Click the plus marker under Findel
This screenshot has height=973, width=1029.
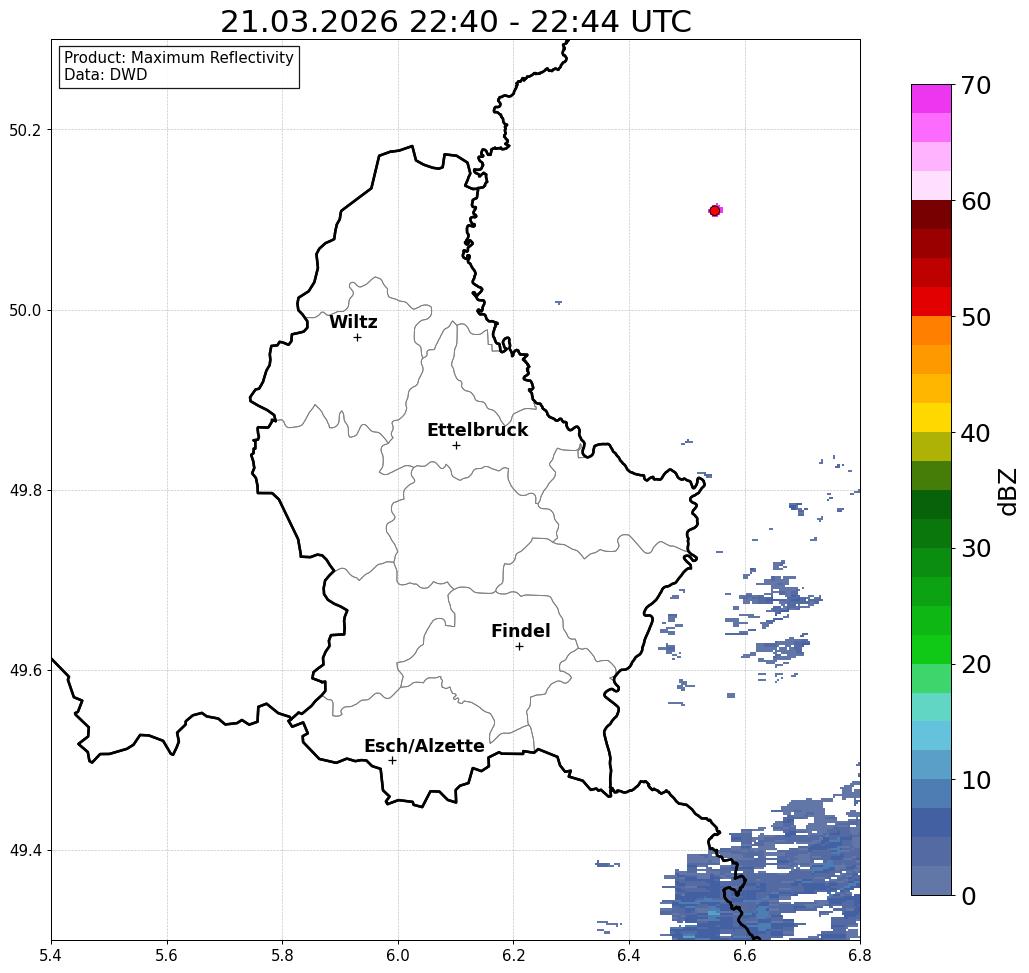pyautogui.click(x=519, y=646)
